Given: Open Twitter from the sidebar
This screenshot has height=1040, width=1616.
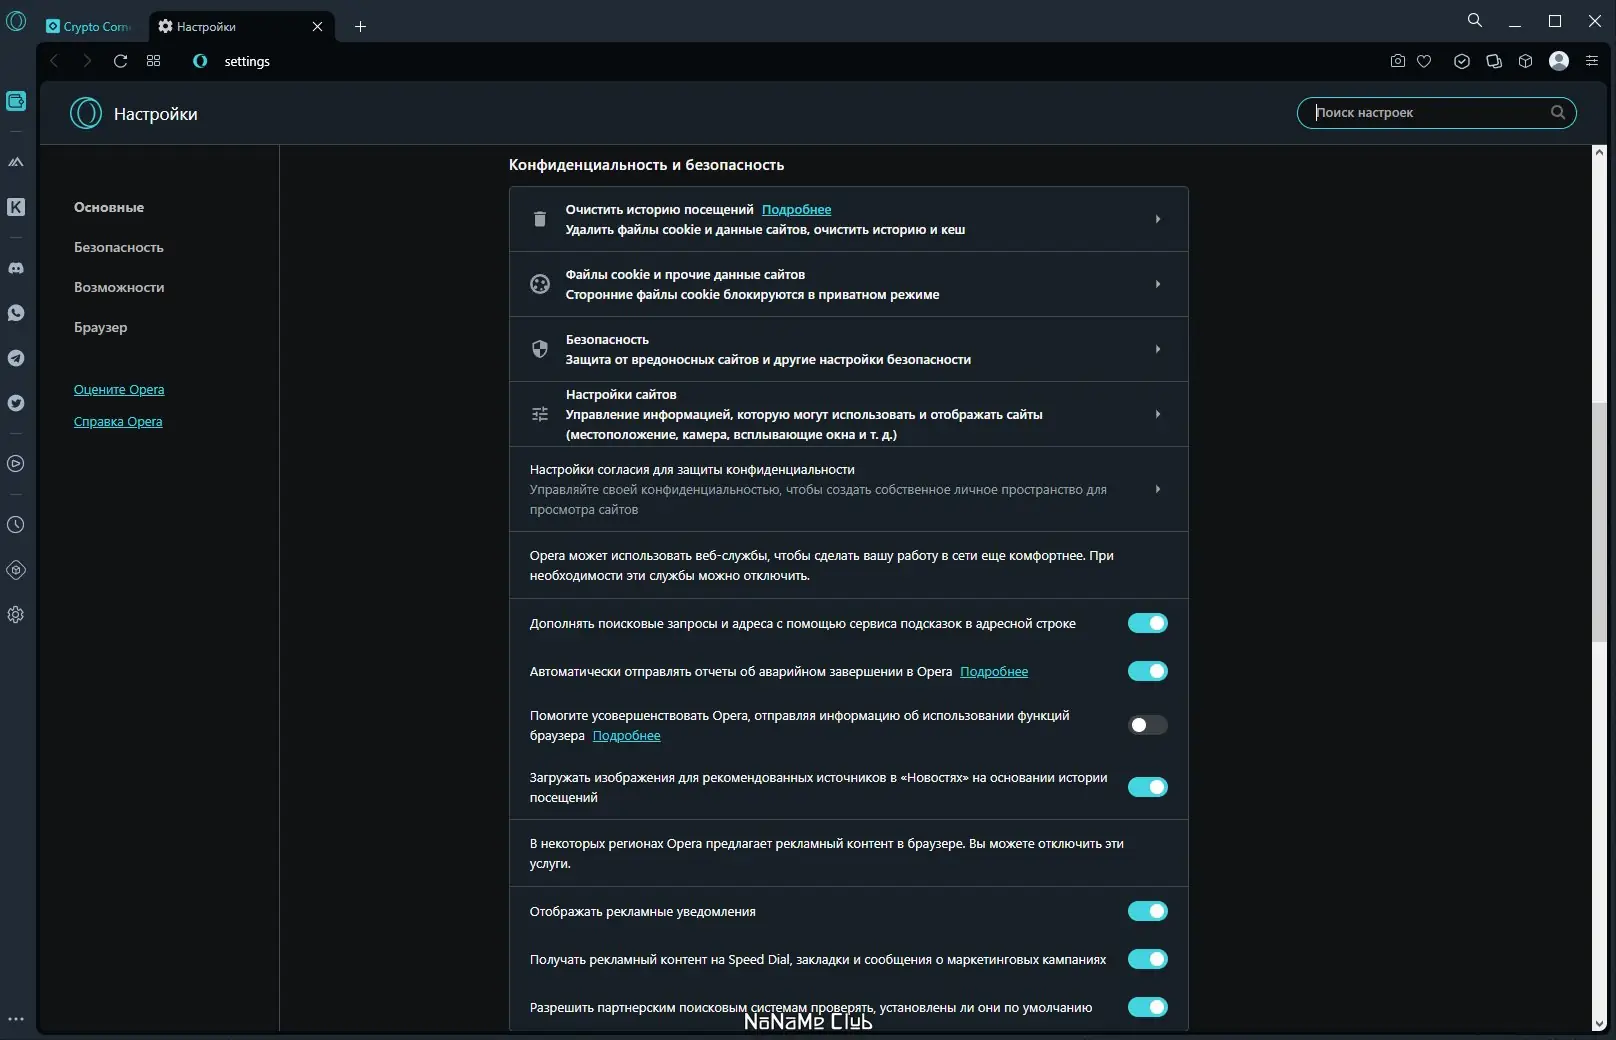Looking at the screenshot, I should click(16, 404).
